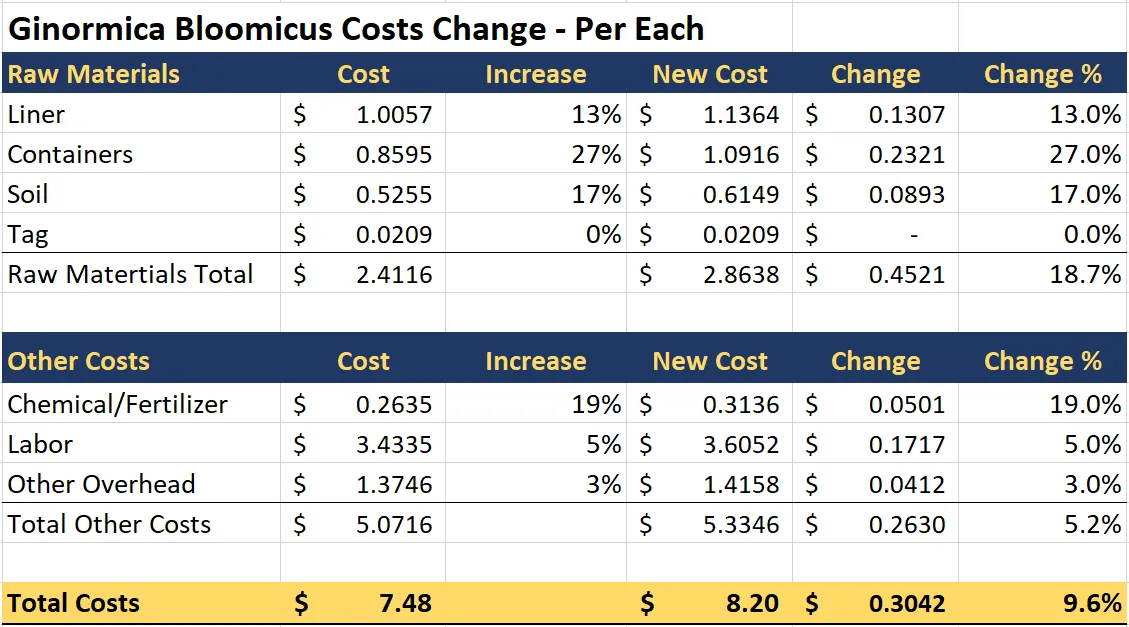Select raw materials new total 2.8638
Viewport: 1129px width, 627px height.
741,274
